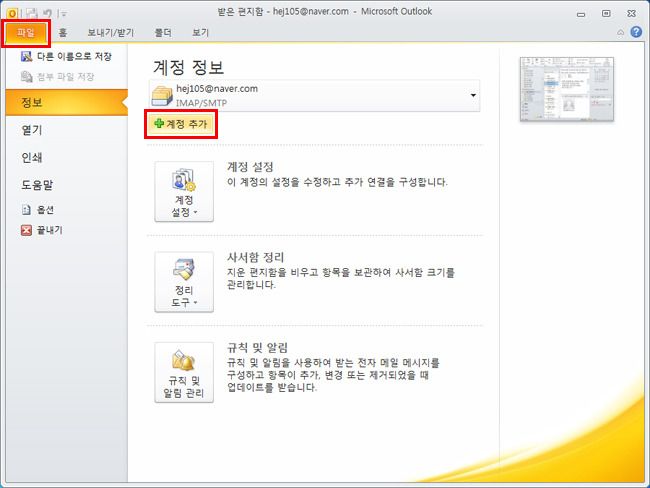650x488 pixels.
Task: Open the 계정 설정 dropdown button
Action: tap(184, 192)
